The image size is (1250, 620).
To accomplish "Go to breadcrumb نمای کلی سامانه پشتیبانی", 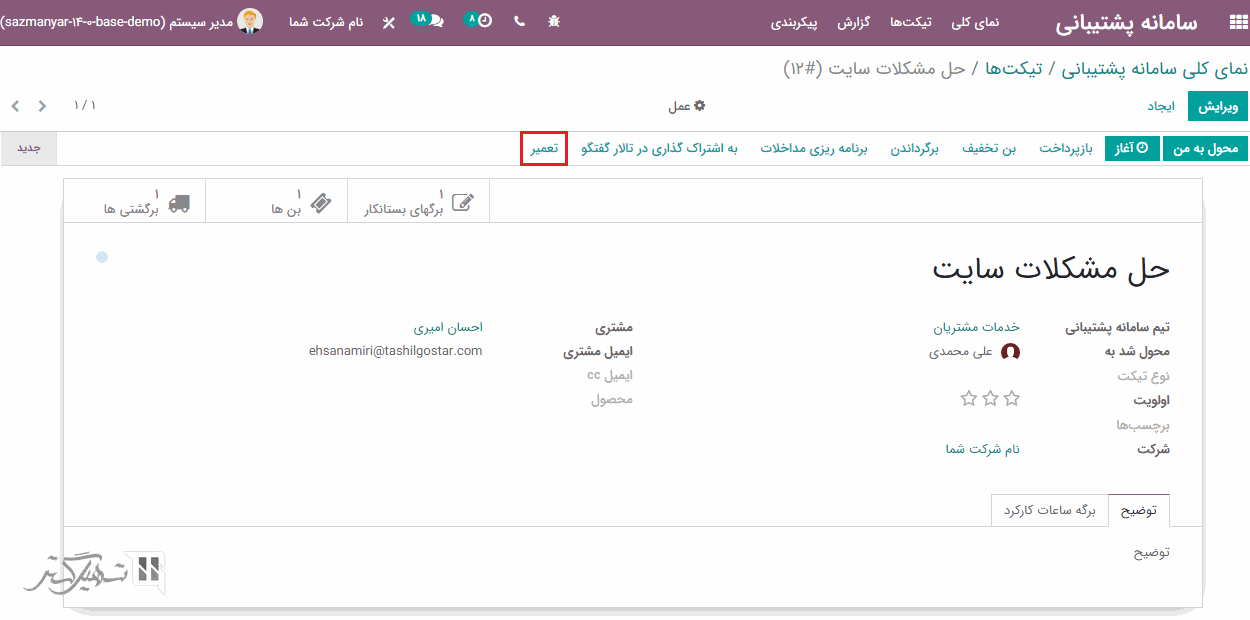I will click(1155, 69).
